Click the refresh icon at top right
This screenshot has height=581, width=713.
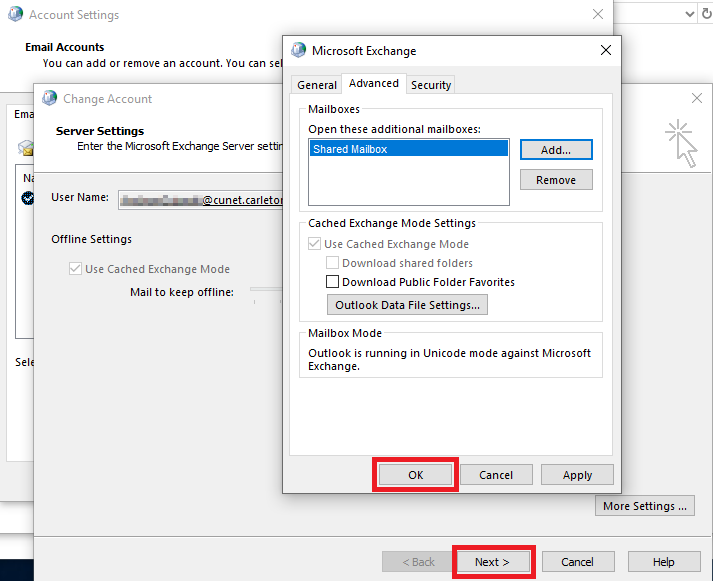[x=707, y=14]
